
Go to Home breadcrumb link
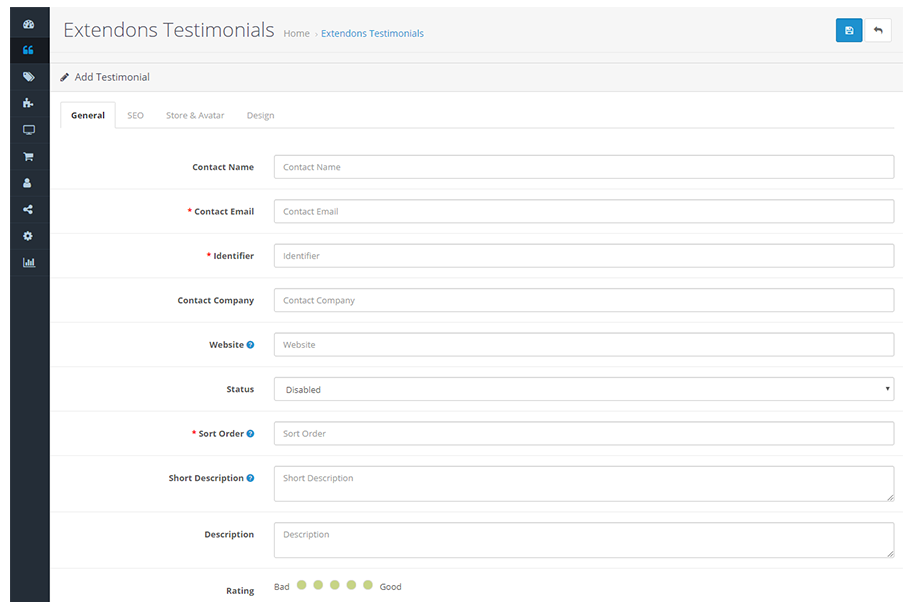[x=296, y=34]
